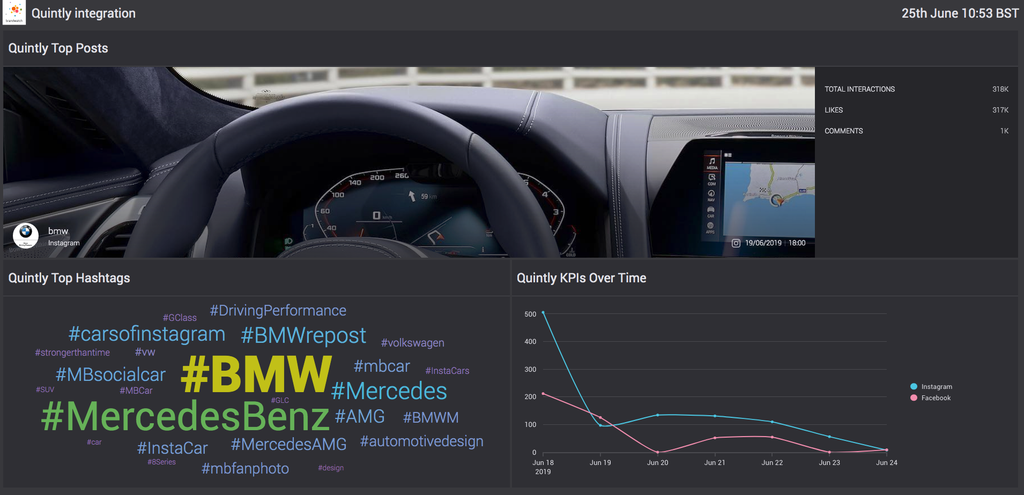Click the Total Interactions stat row
1024x495 pixels.
[917, 89]
